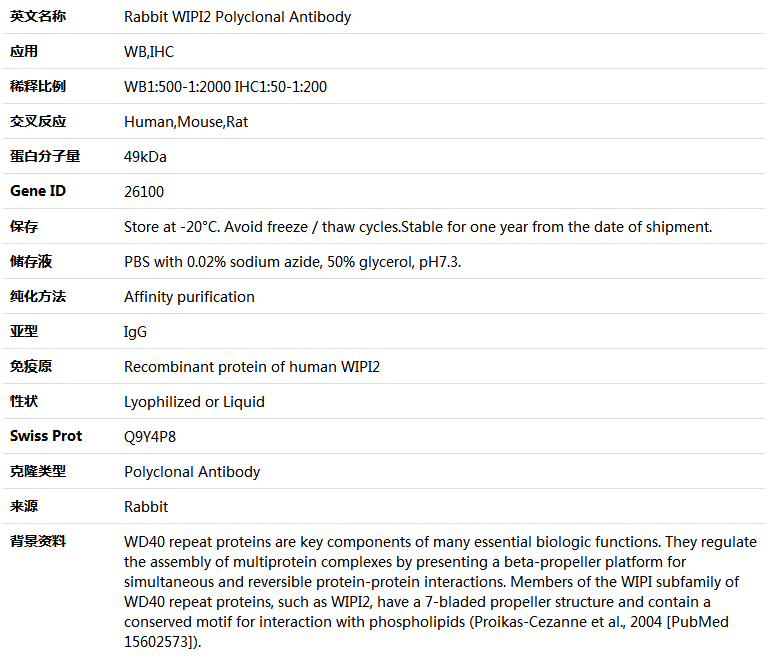Click the product name 'Rabbit WIPI2 Polyclonal Antibody'
This screenshot has height=658, width=771.
pos(237,17)
